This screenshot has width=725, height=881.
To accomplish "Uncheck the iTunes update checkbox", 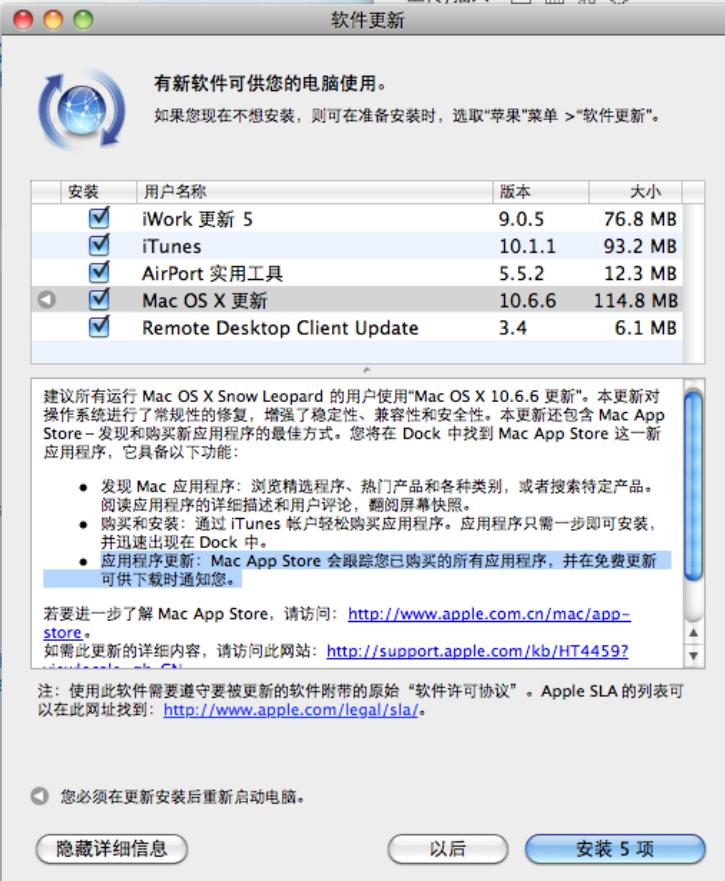I will pos(99,245).
